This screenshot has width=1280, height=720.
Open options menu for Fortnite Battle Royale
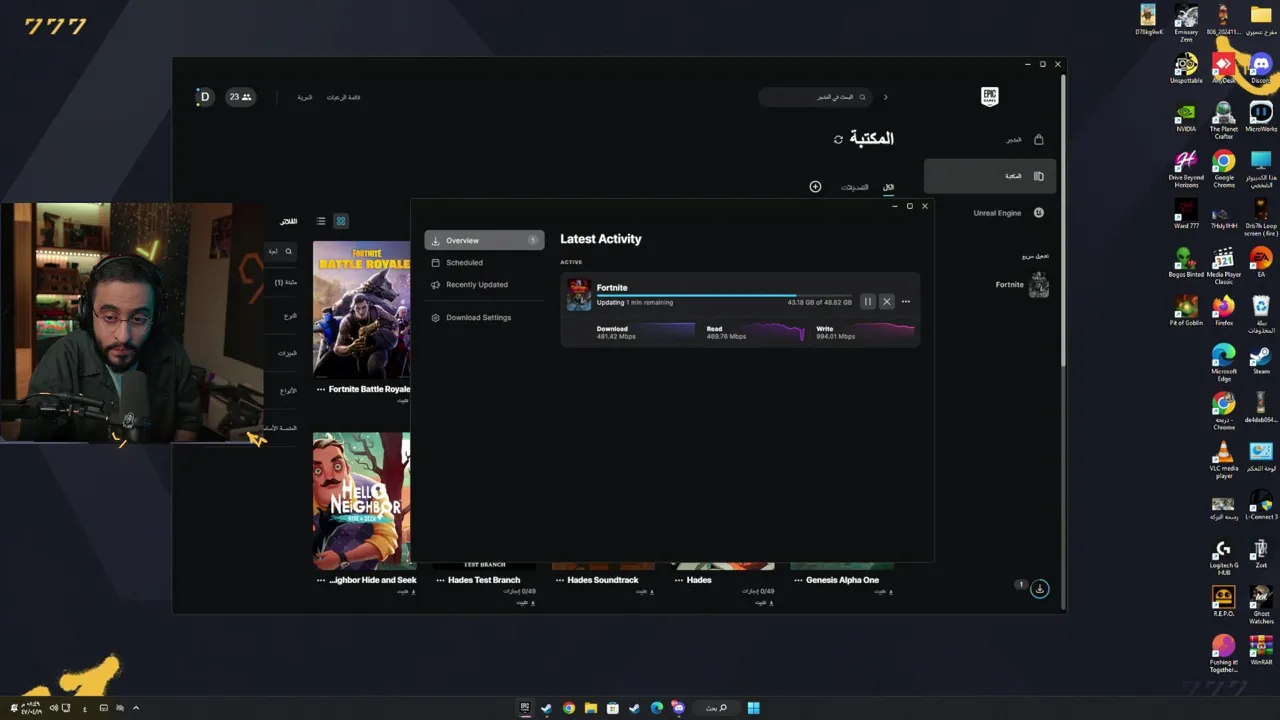tap(321, 389)
